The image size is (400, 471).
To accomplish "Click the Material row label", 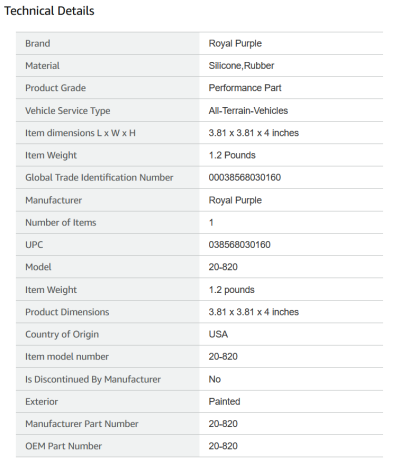I will pyautogui.click(x=42, y=66).
